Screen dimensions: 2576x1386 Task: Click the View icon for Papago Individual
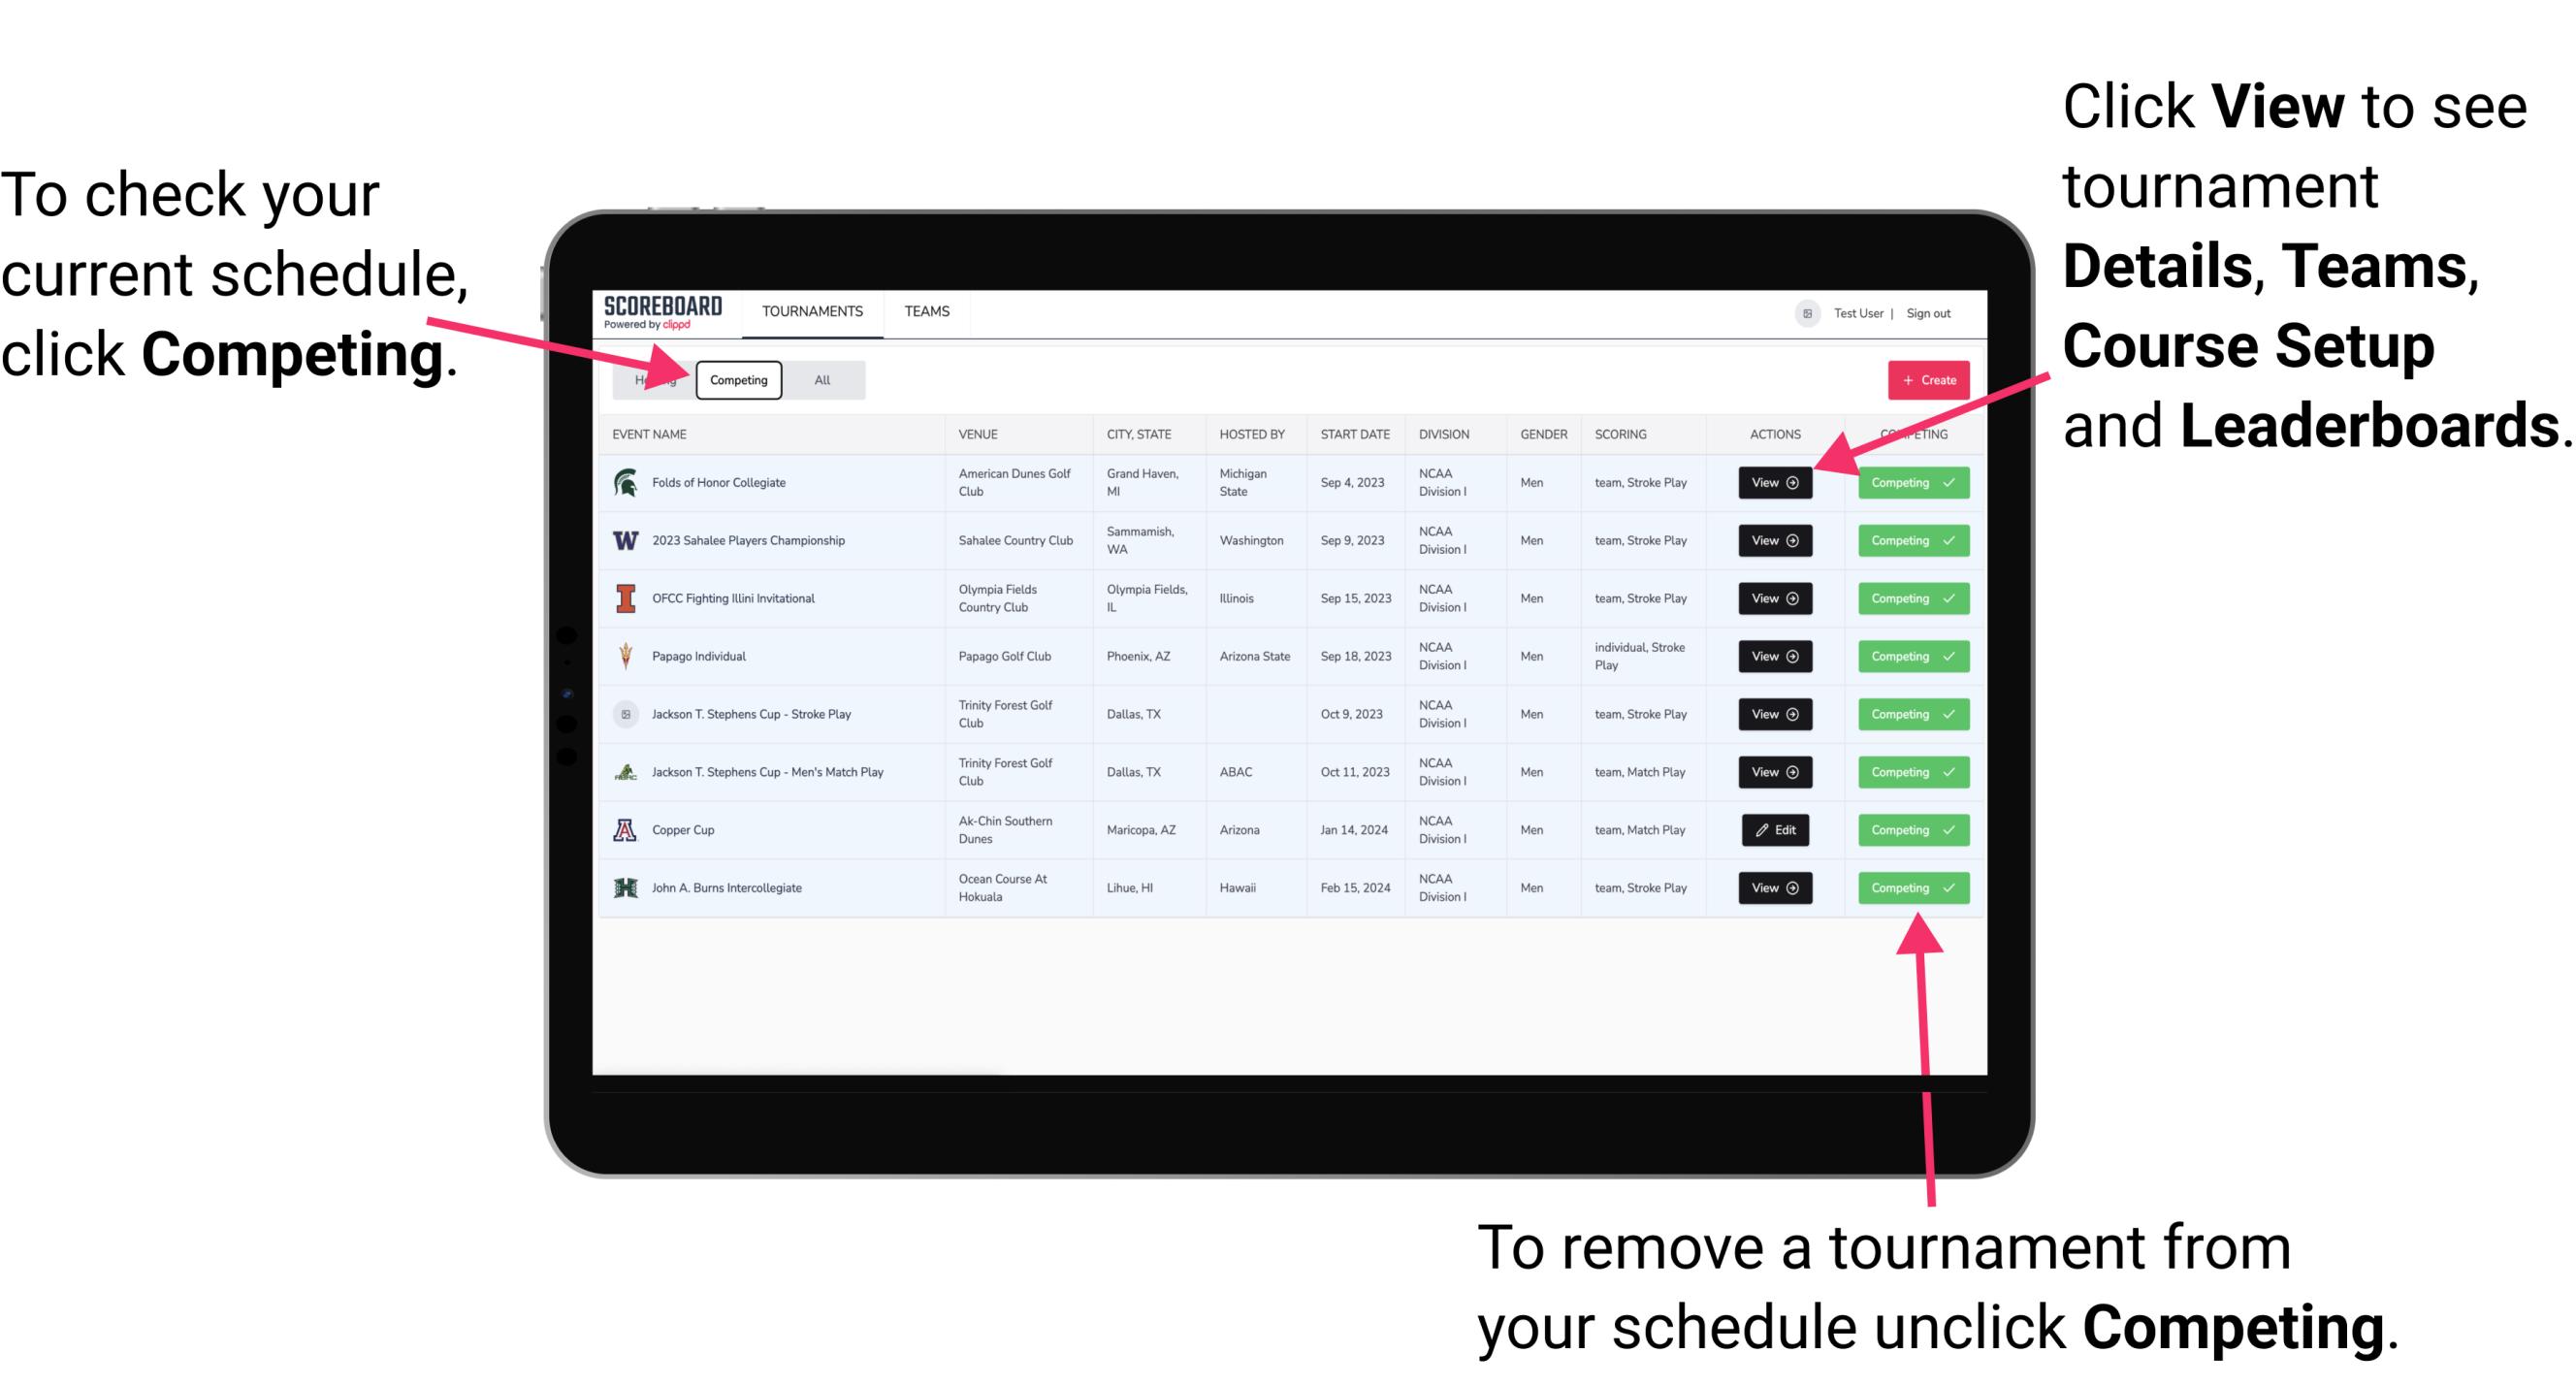[1774, 658]
